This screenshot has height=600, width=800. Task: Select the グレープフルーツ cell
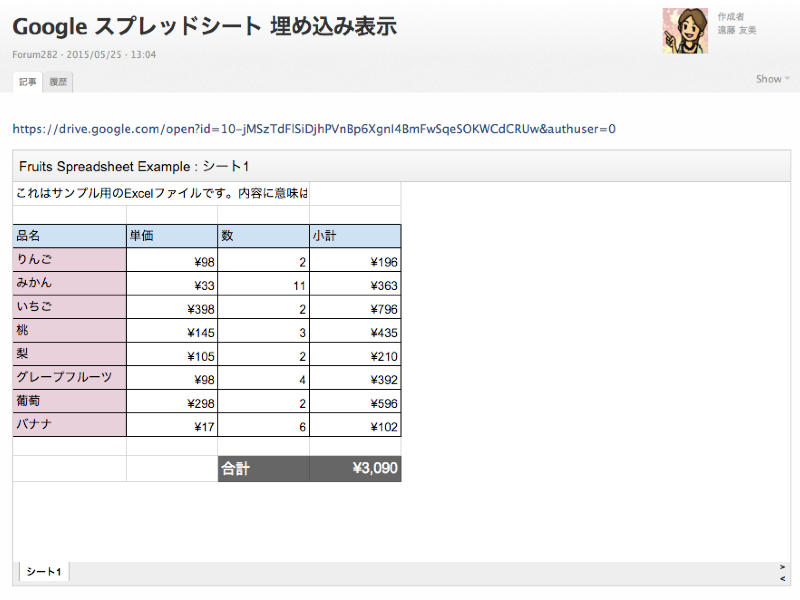coord(69,378)
